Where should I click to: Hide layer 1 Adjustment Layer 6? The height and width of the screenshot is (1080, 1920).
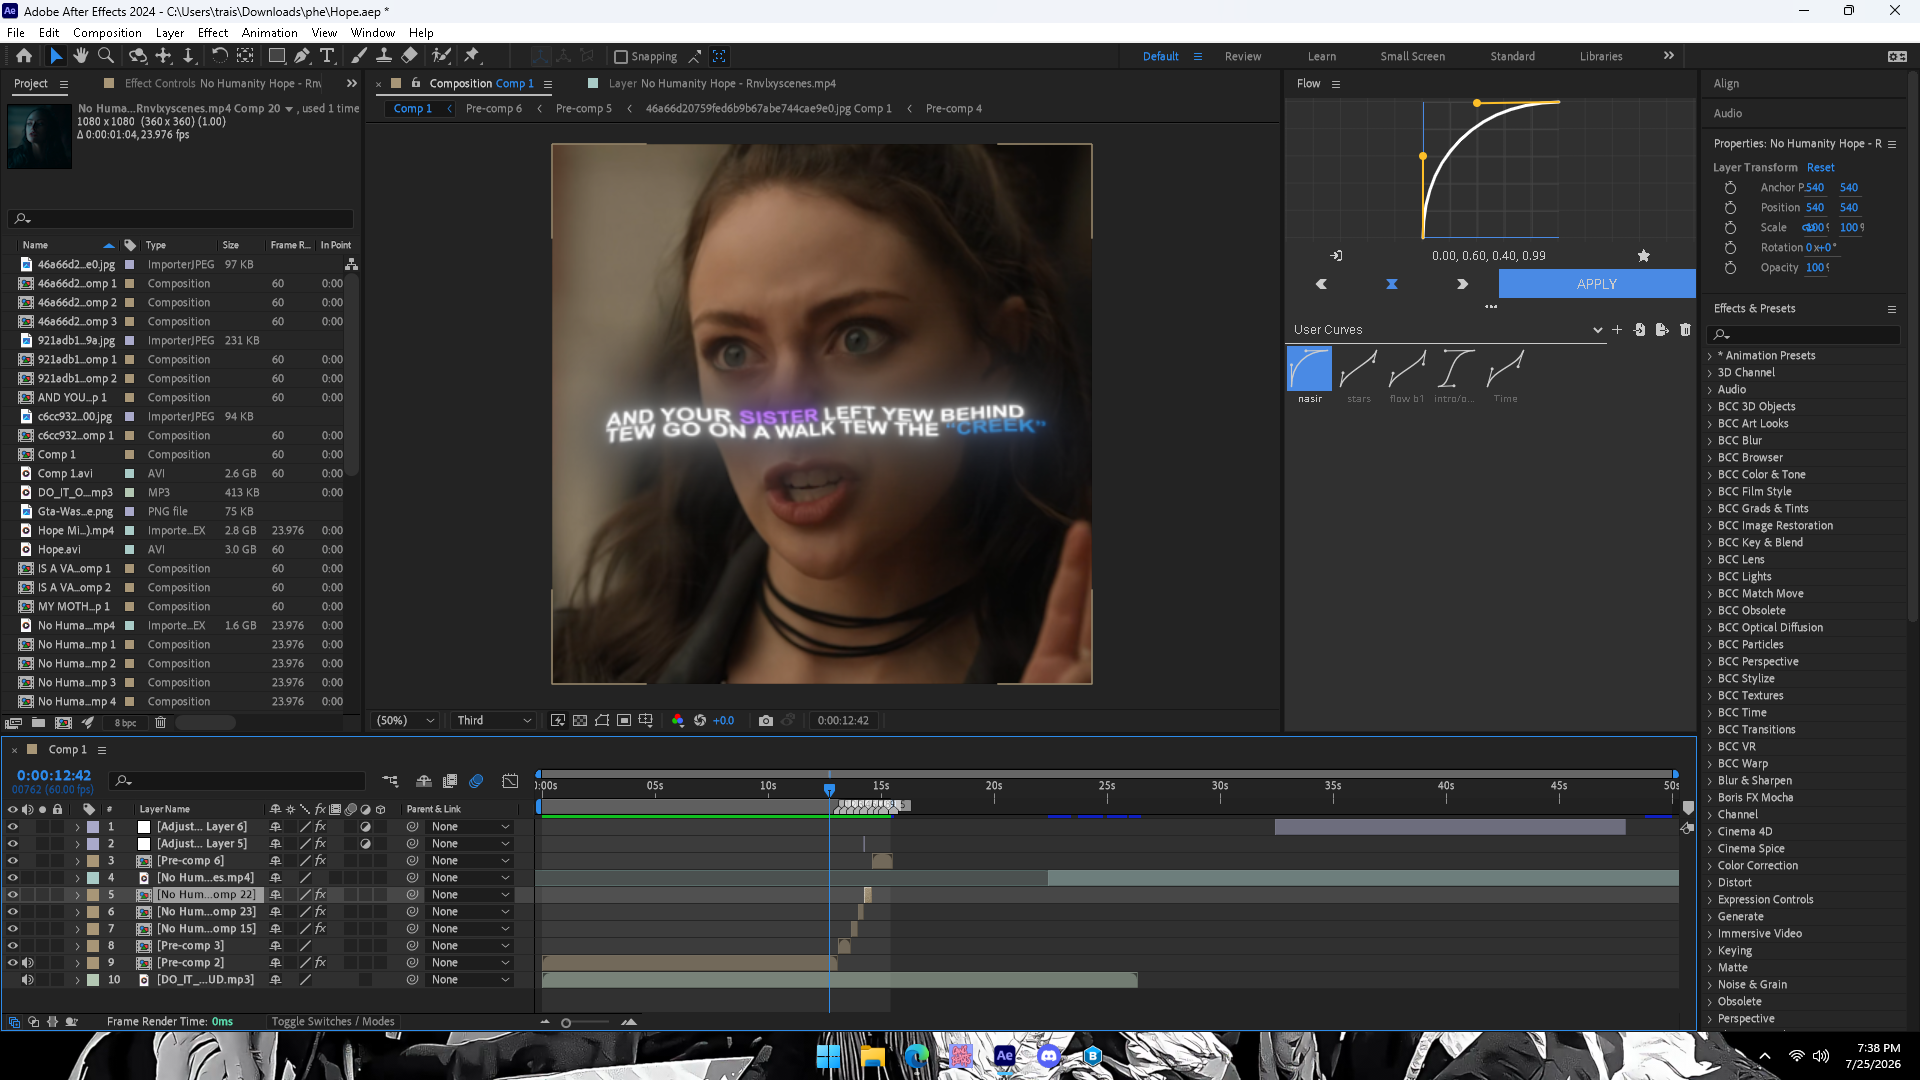(x=13, y=827)
